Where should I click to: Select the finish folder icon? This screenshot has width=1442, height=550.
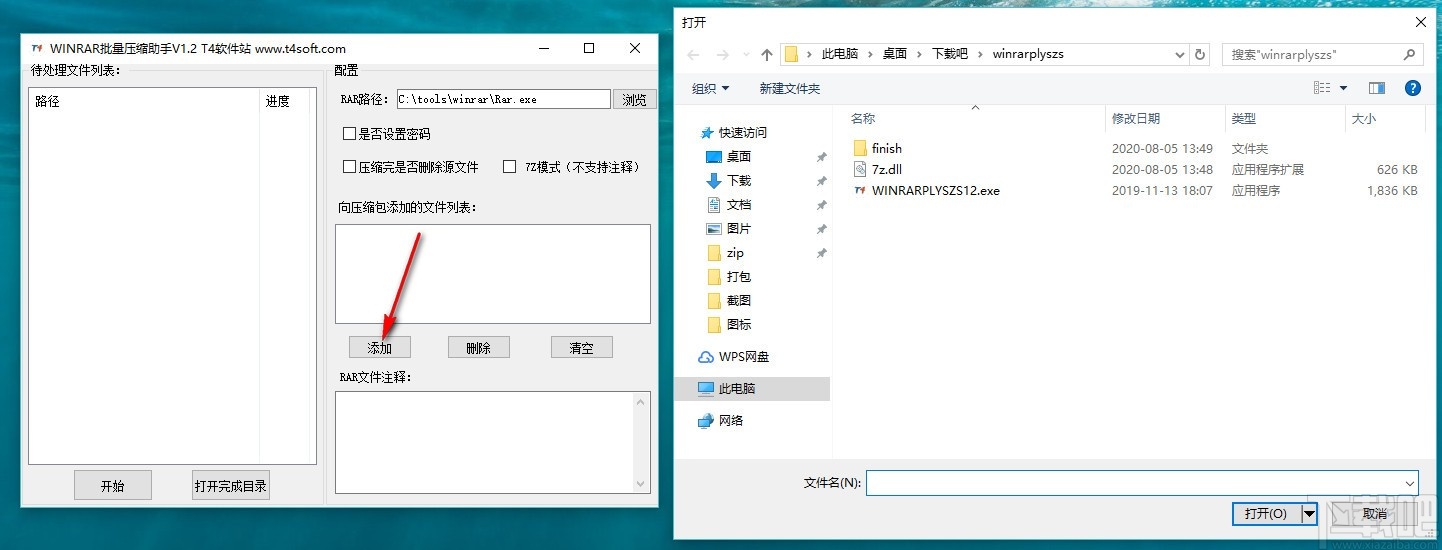[861, 148]
